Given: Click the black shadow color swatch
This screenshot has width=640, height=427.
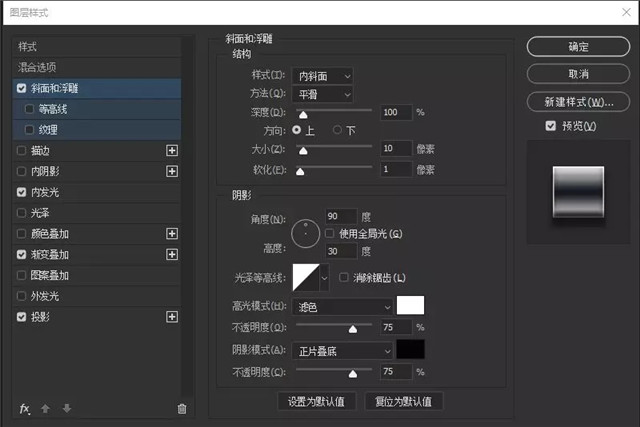Looking at the screenshot, I should (x=410, y=349).
